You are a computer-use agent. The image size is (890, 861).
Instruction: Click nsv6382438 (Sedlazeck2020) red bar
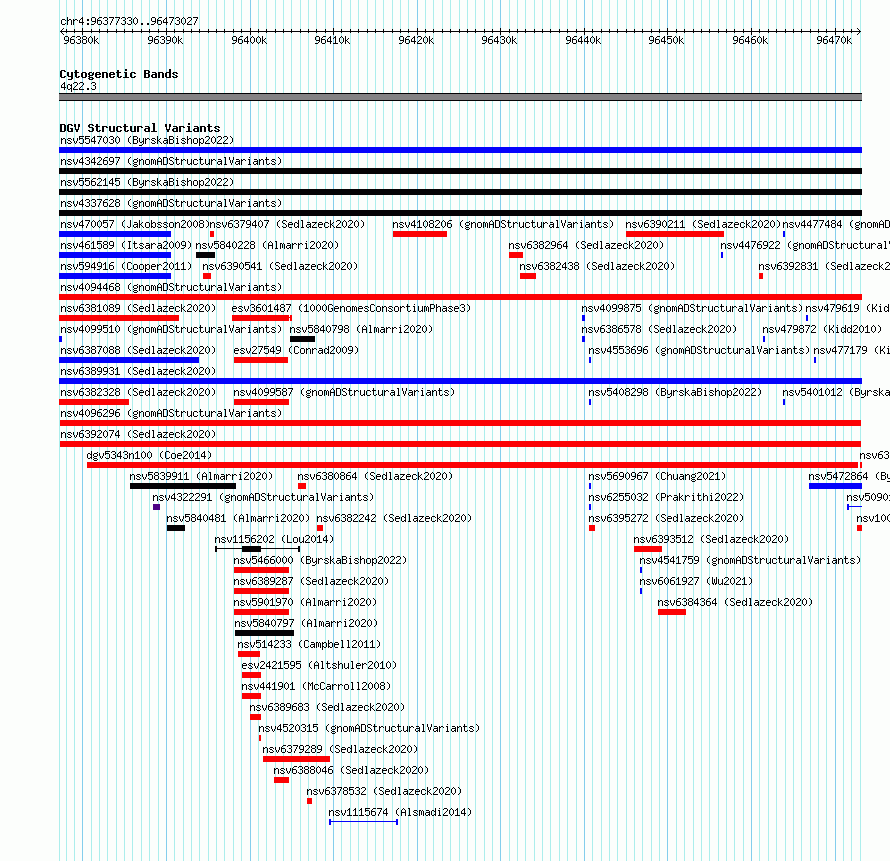tap(528, 276)
